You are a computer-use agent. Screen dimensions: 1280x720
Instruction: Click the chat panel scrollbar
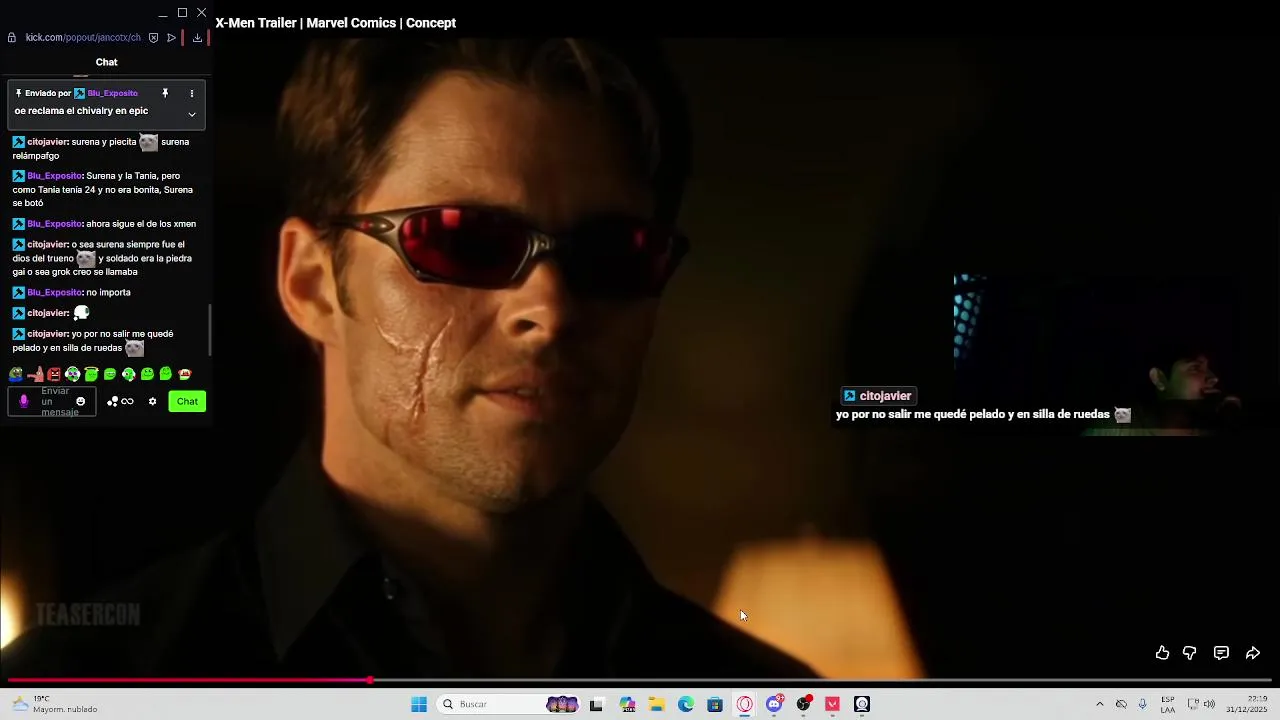tap(210, 330)
